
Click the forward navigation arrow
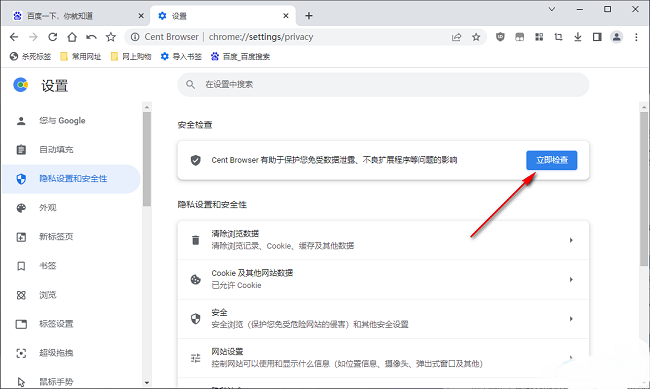coord(33,37)
